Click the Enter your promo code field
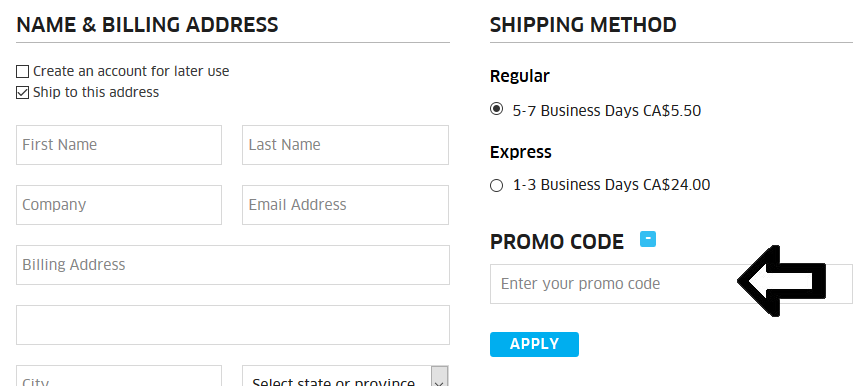The width and height of the screenshot is (866, 386). [671, 284]
